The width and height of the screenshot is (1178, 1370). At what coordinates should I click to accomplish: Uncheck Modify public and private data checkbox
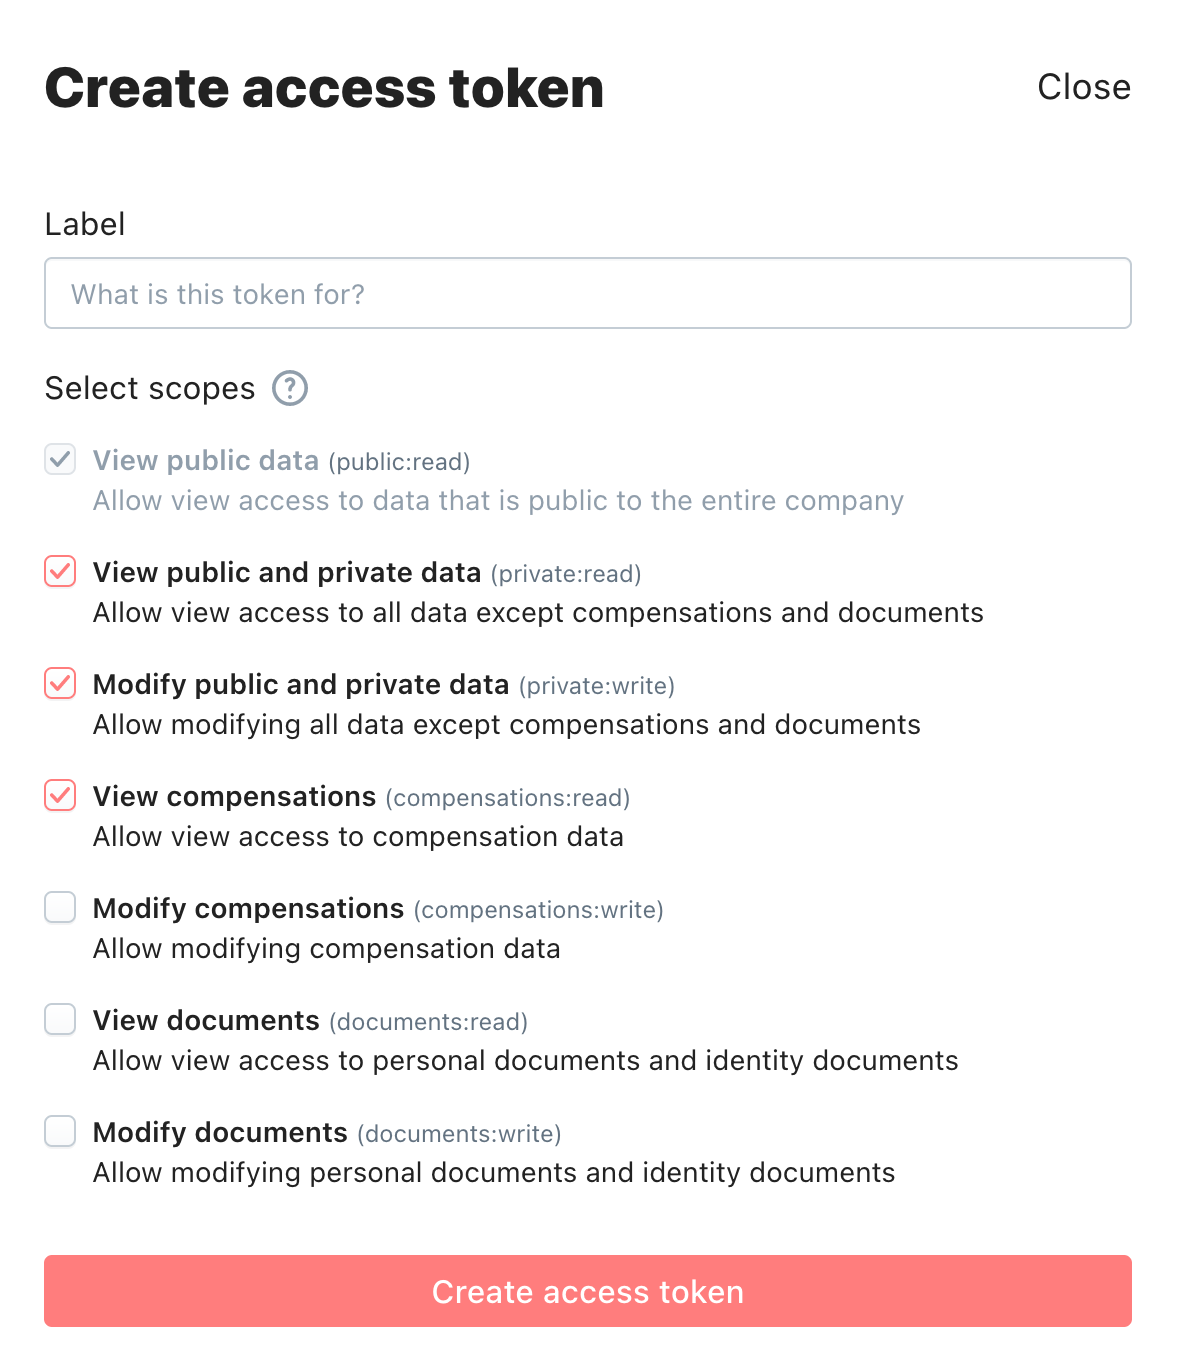(60, 683)
